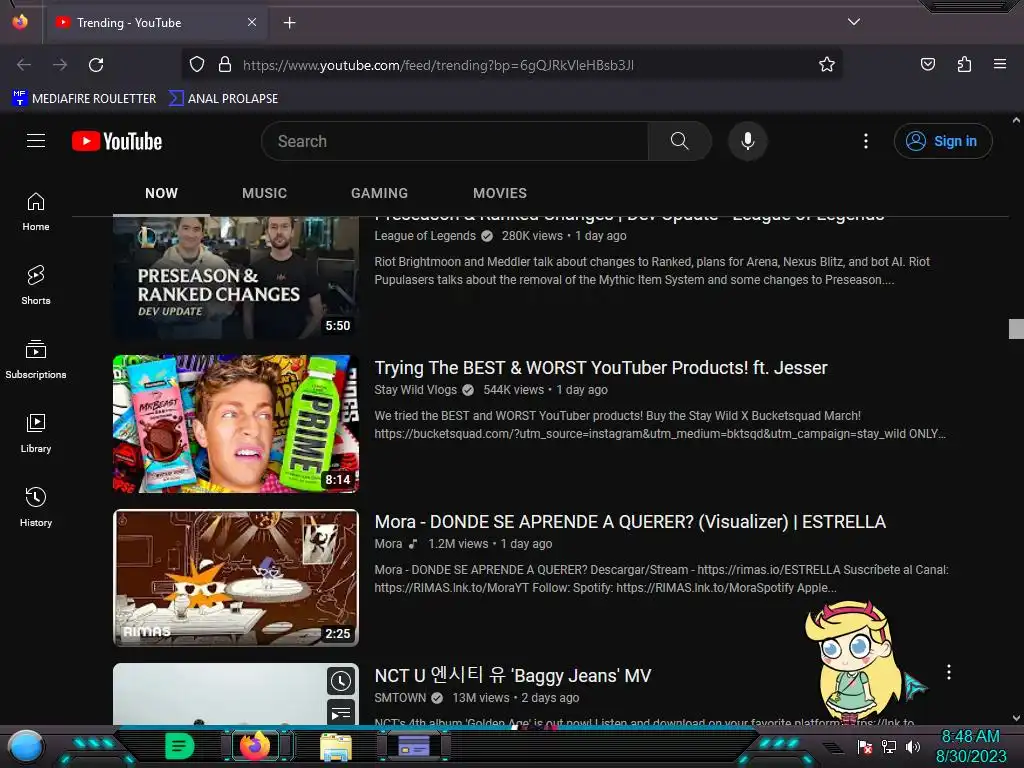Open File Explorer from taskbar
1024x768 pixels.
(336, 746)
